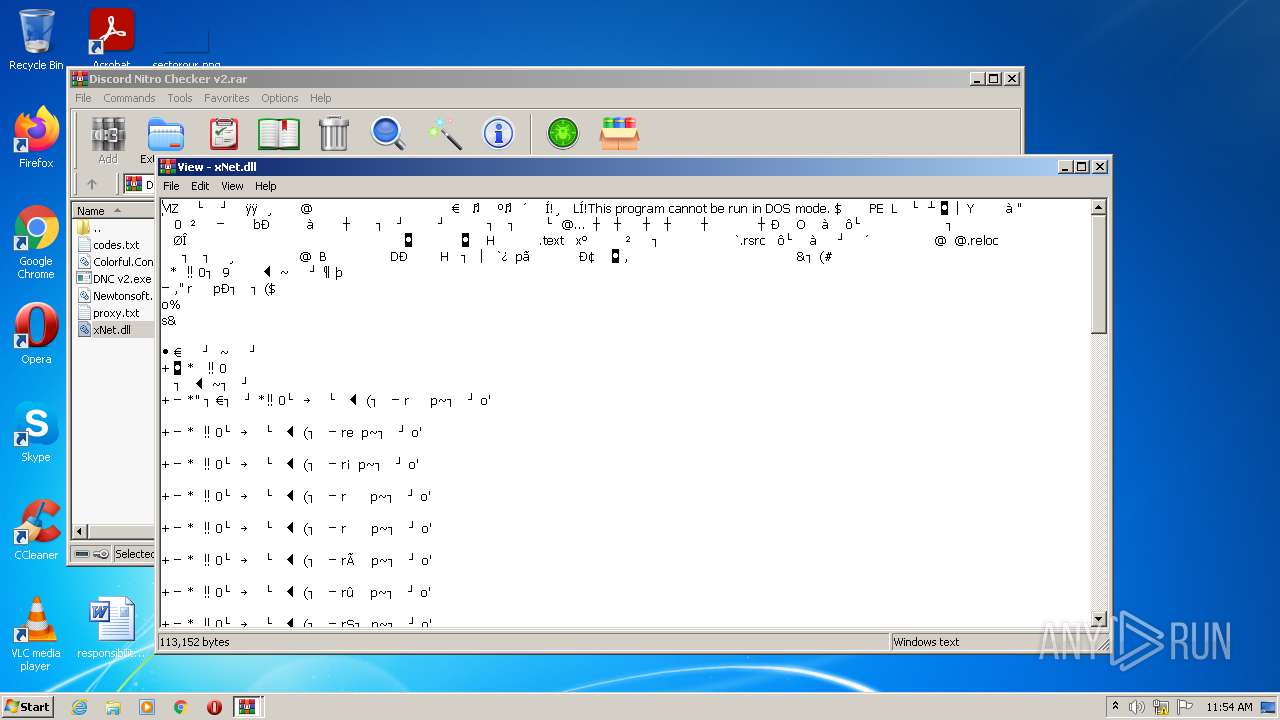Open Opera from the taskbar
The width and height of the screenshot is (1280, 720).
point(214,707)
